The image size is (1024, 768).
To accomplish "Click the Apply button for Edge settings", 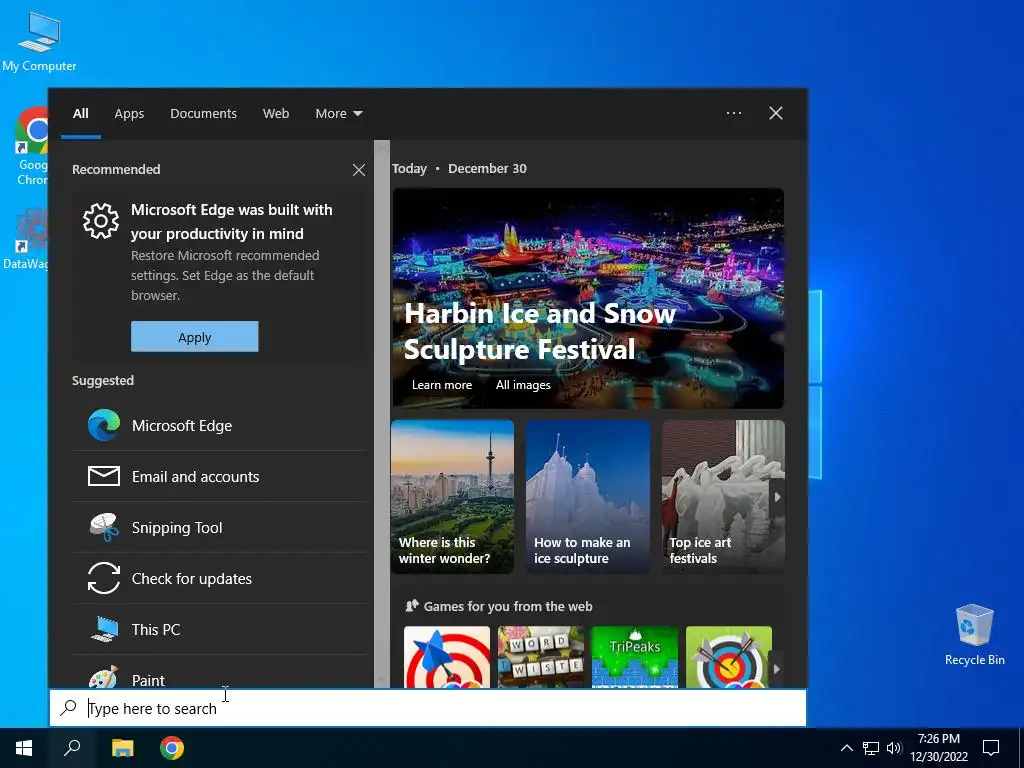I will 195,337.
